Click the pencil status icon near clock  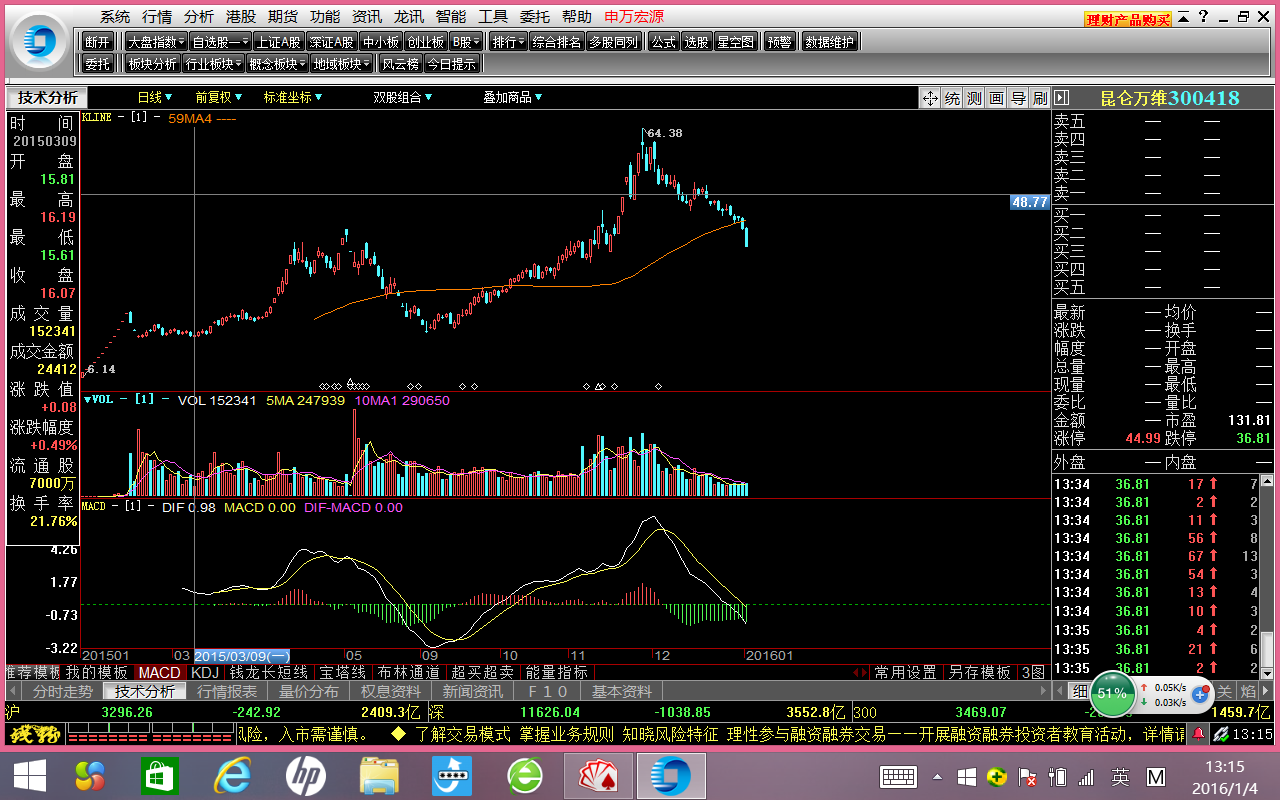click(x=1221, y=735)
